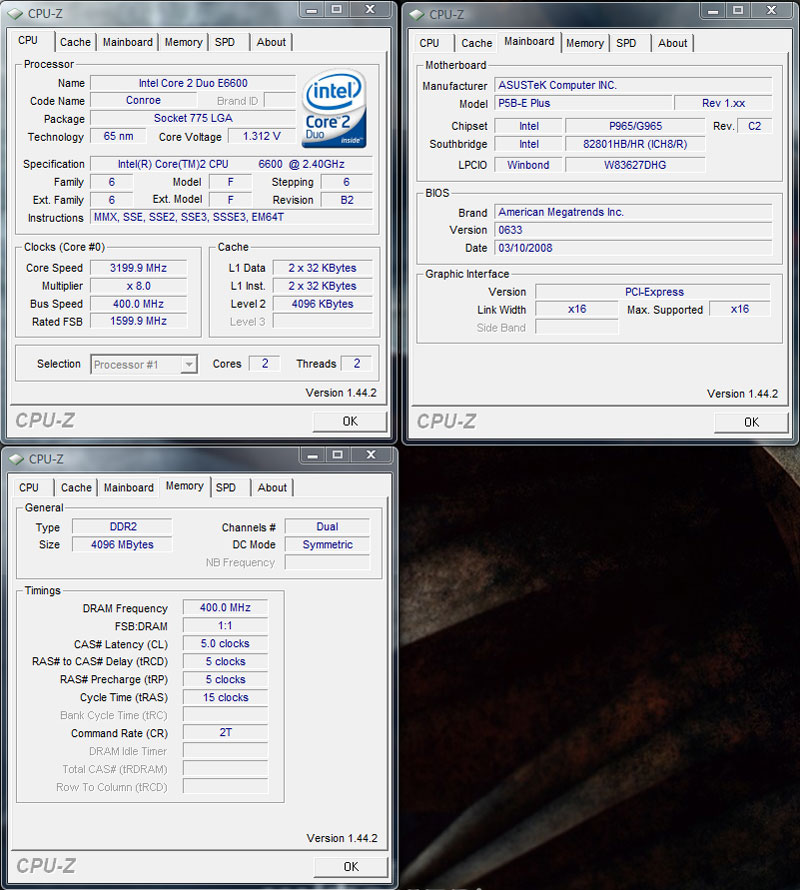Switch to Cache tab in CPU window
Screen dimensions: 800x890
tap(76, 43)
